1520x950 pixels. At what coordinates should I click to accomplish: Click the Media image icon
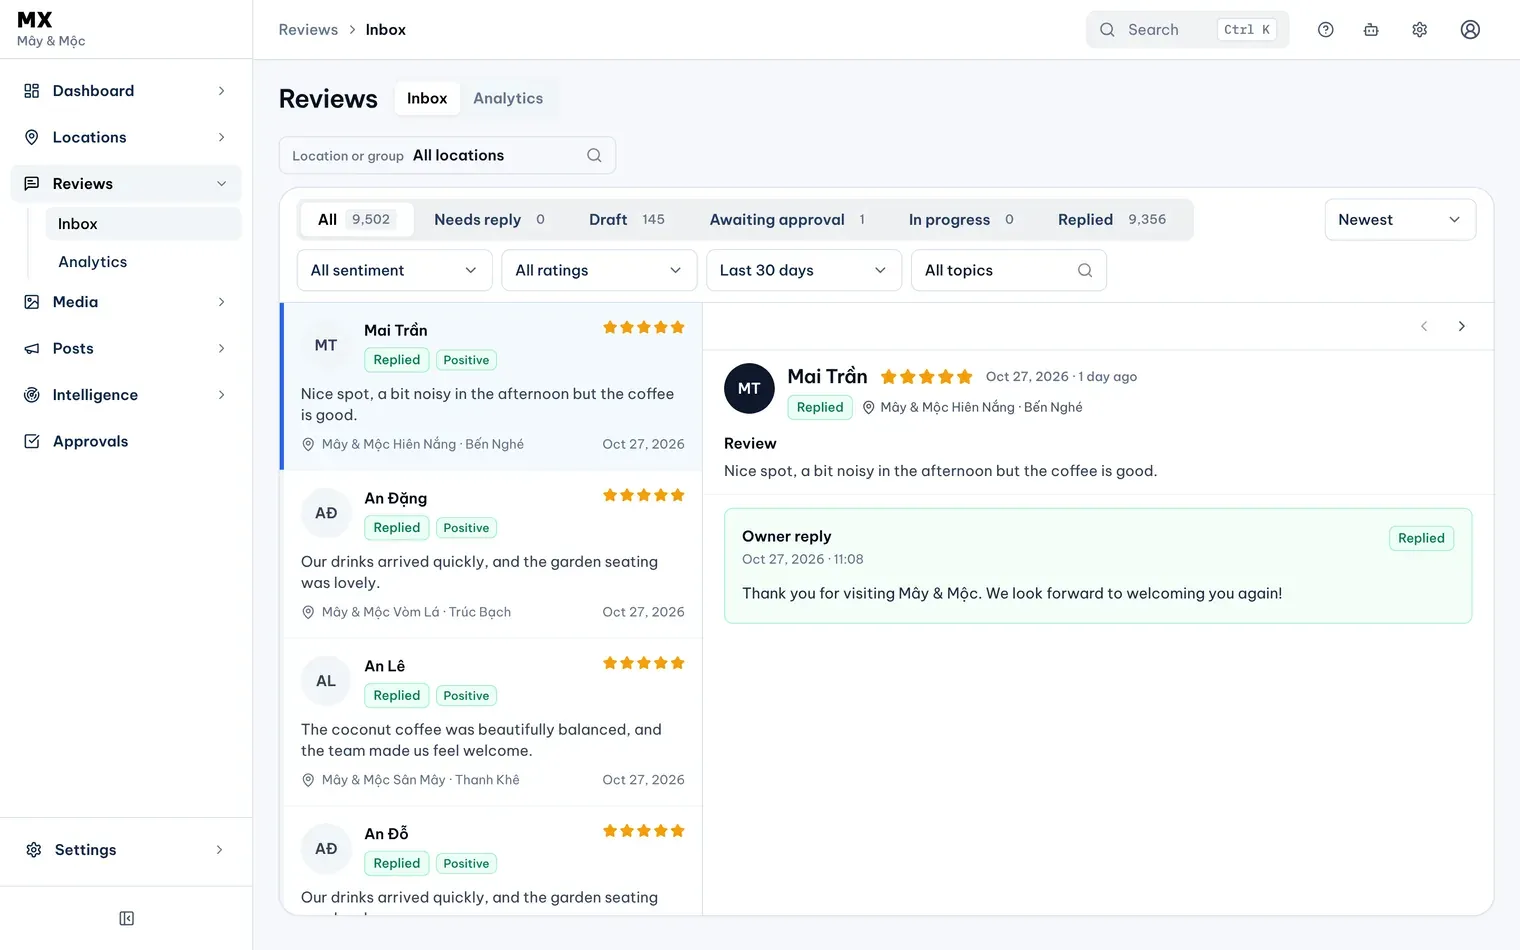[x=32, y=302]
